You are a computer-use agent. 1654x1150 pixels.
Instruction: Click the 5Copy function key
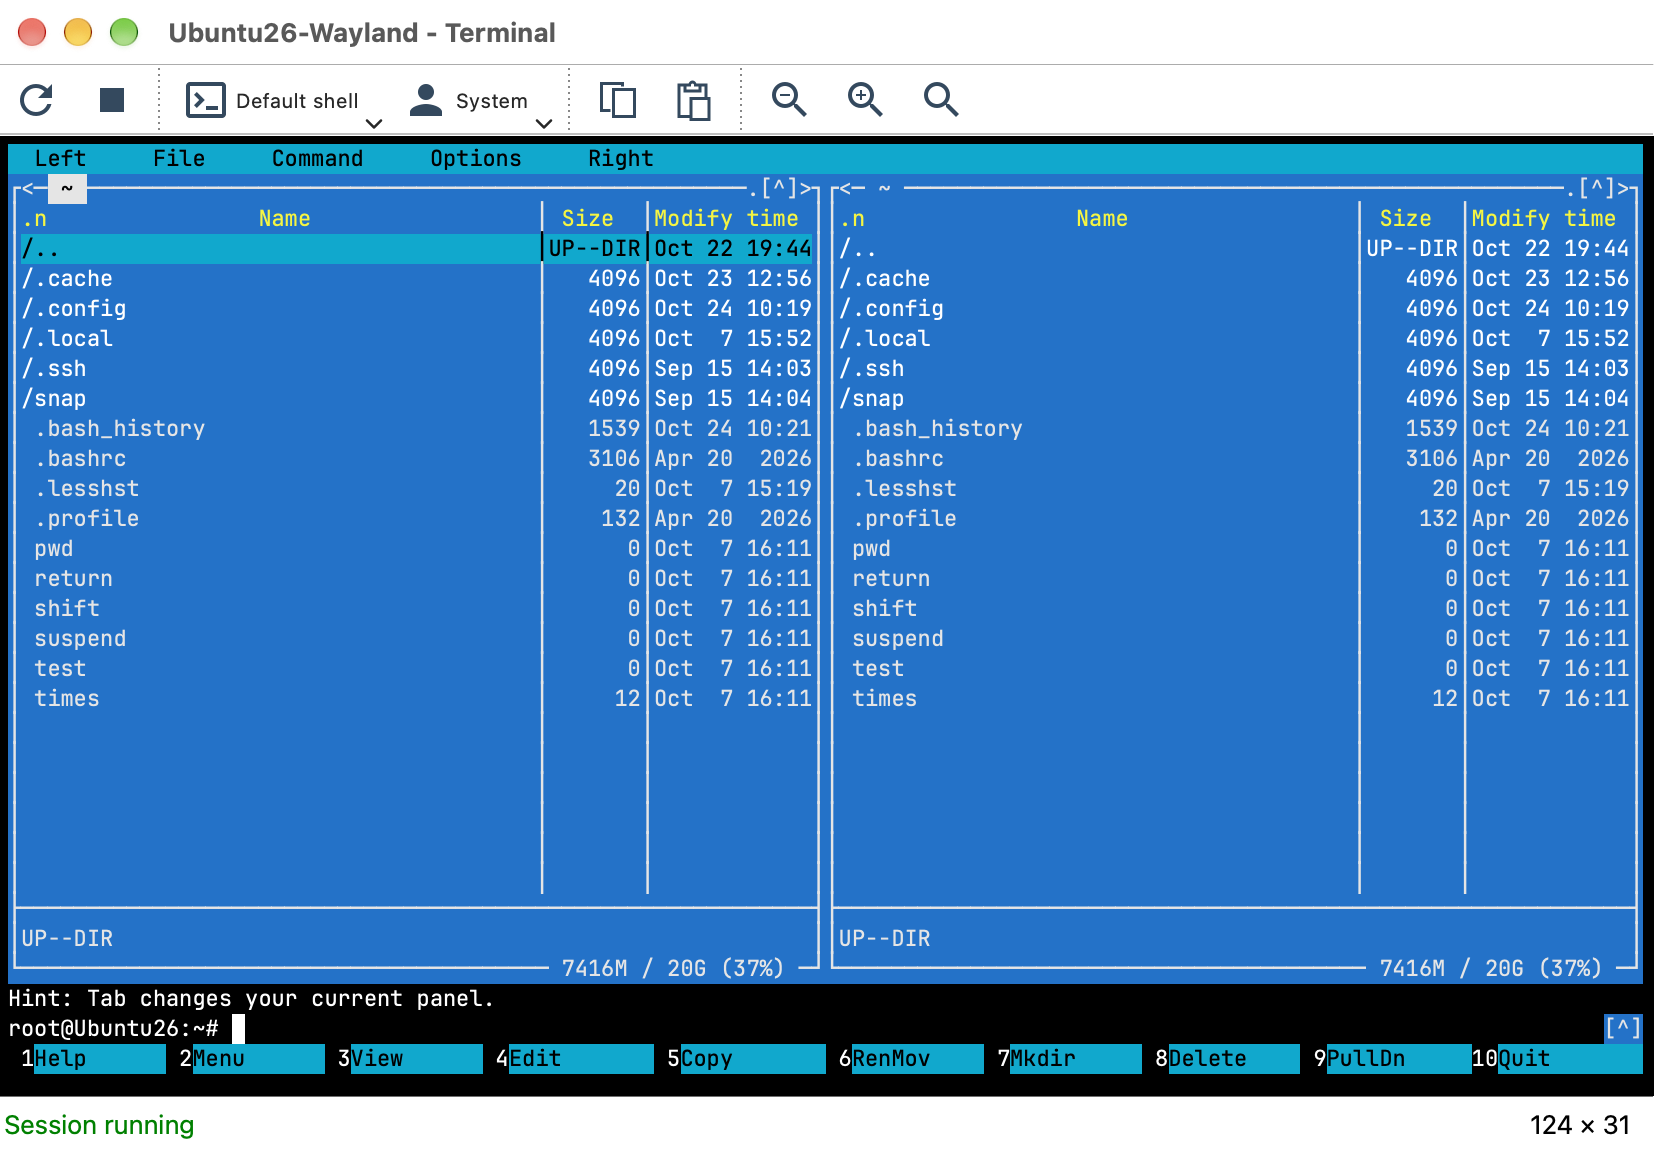[x=746, y=1058]
